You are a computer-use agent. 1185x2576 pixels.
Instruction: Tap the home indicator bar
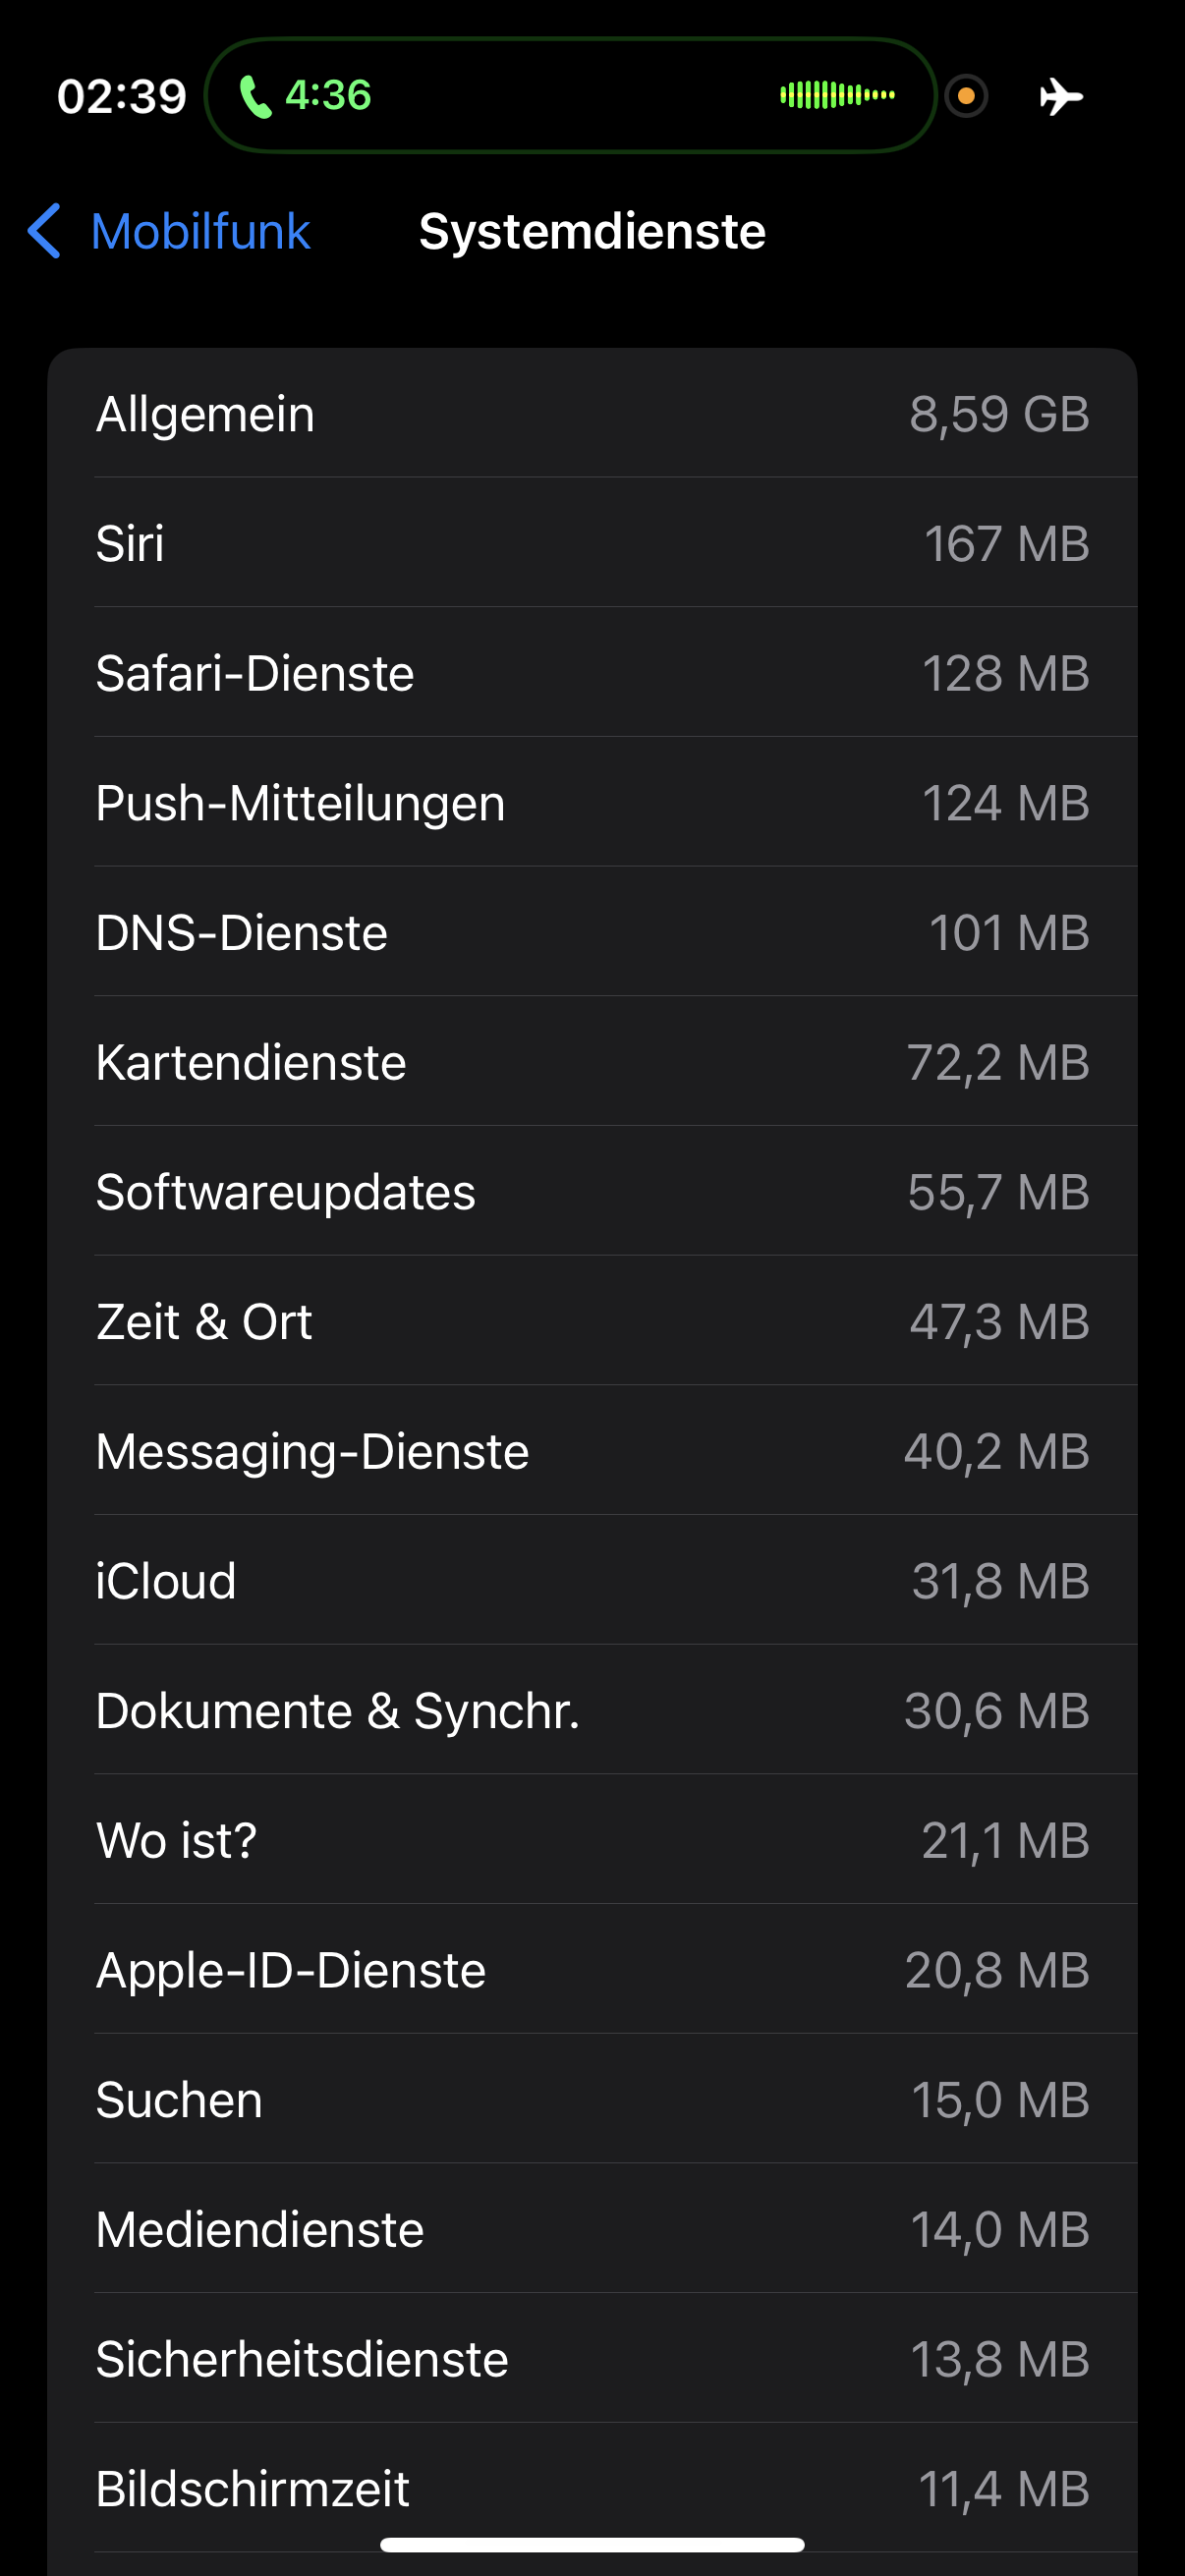click(x=592, y=2544)
